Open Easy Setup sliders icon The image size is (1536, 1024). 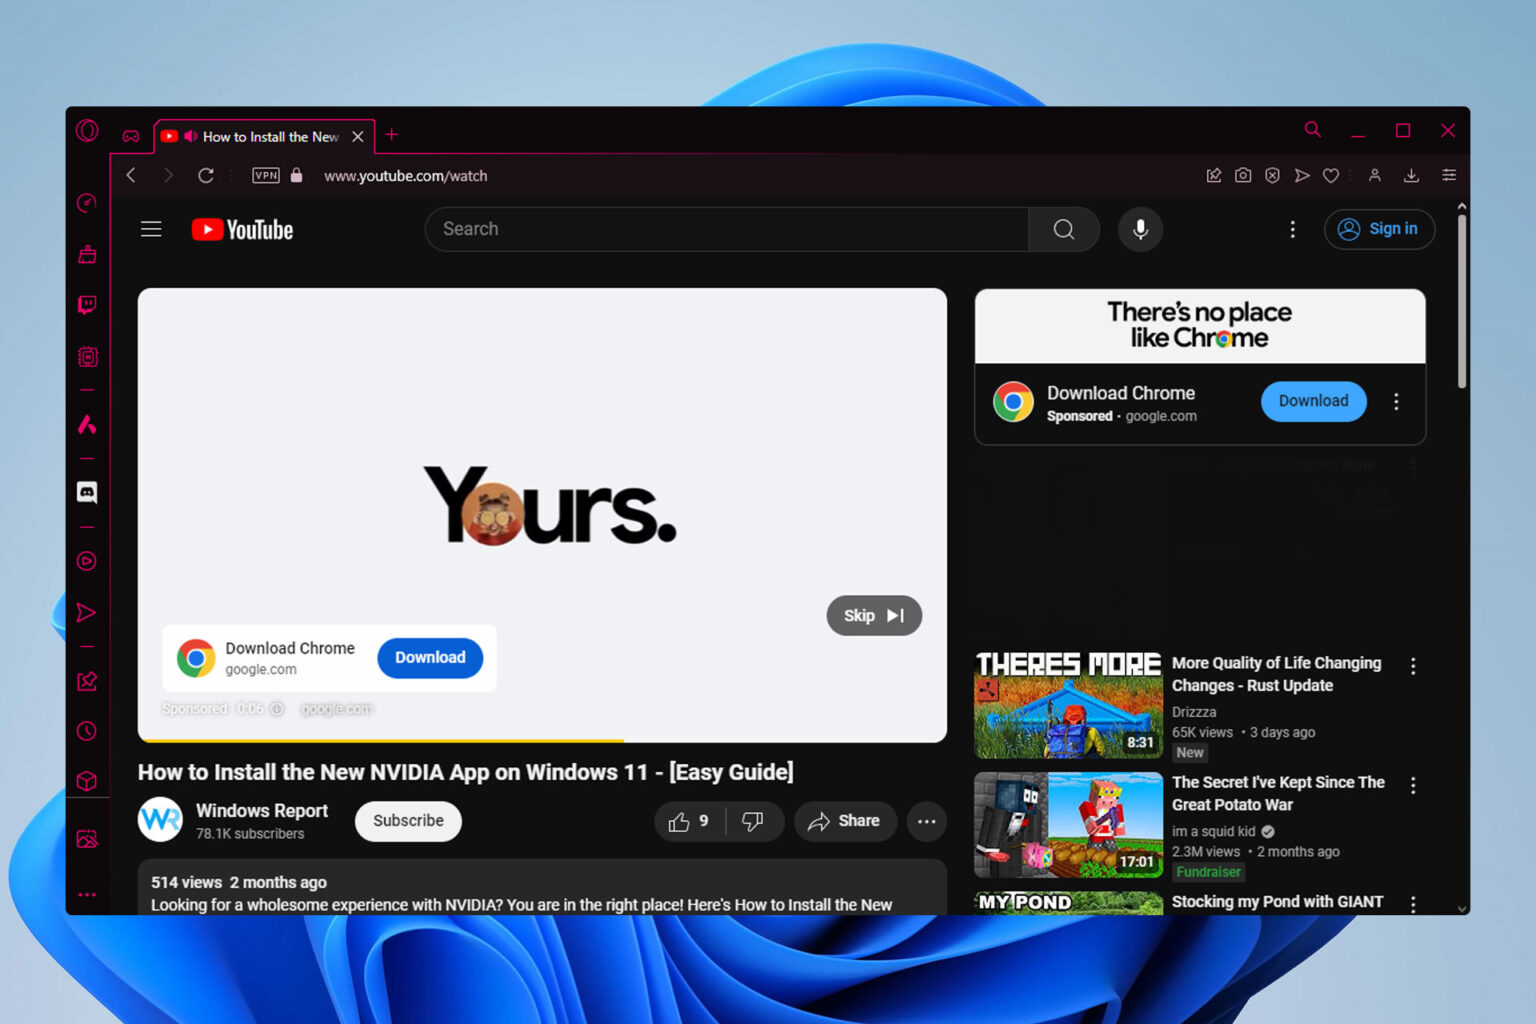pos(1448,175)
